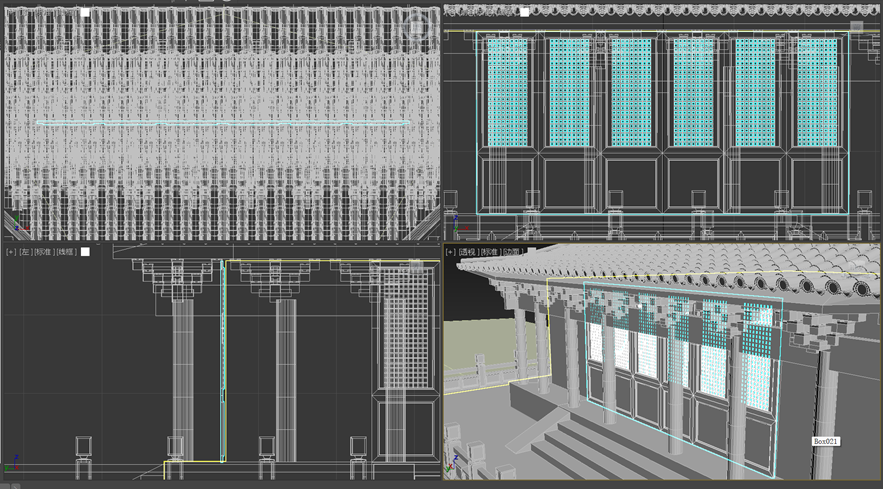Image resolution: width=883 pixels, height=489 pixels.
Task: Click the white filter square in the front elevation viewport
Action: (x=525, y=12)
